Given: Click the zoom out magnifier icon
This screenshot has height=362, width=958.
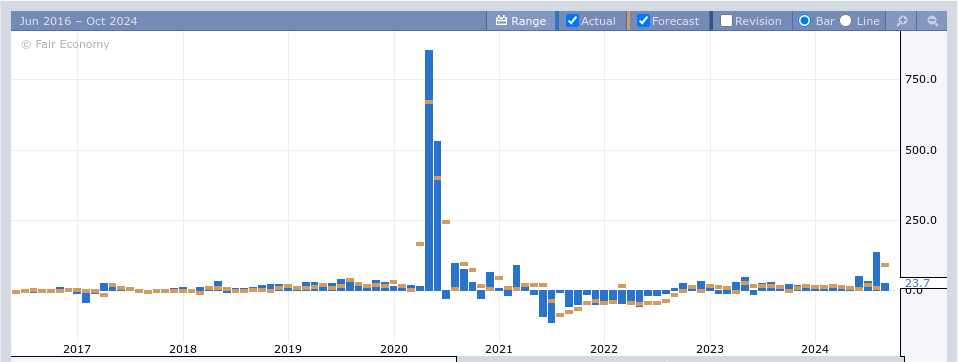Looking at the screenshot, I should 933,21.
